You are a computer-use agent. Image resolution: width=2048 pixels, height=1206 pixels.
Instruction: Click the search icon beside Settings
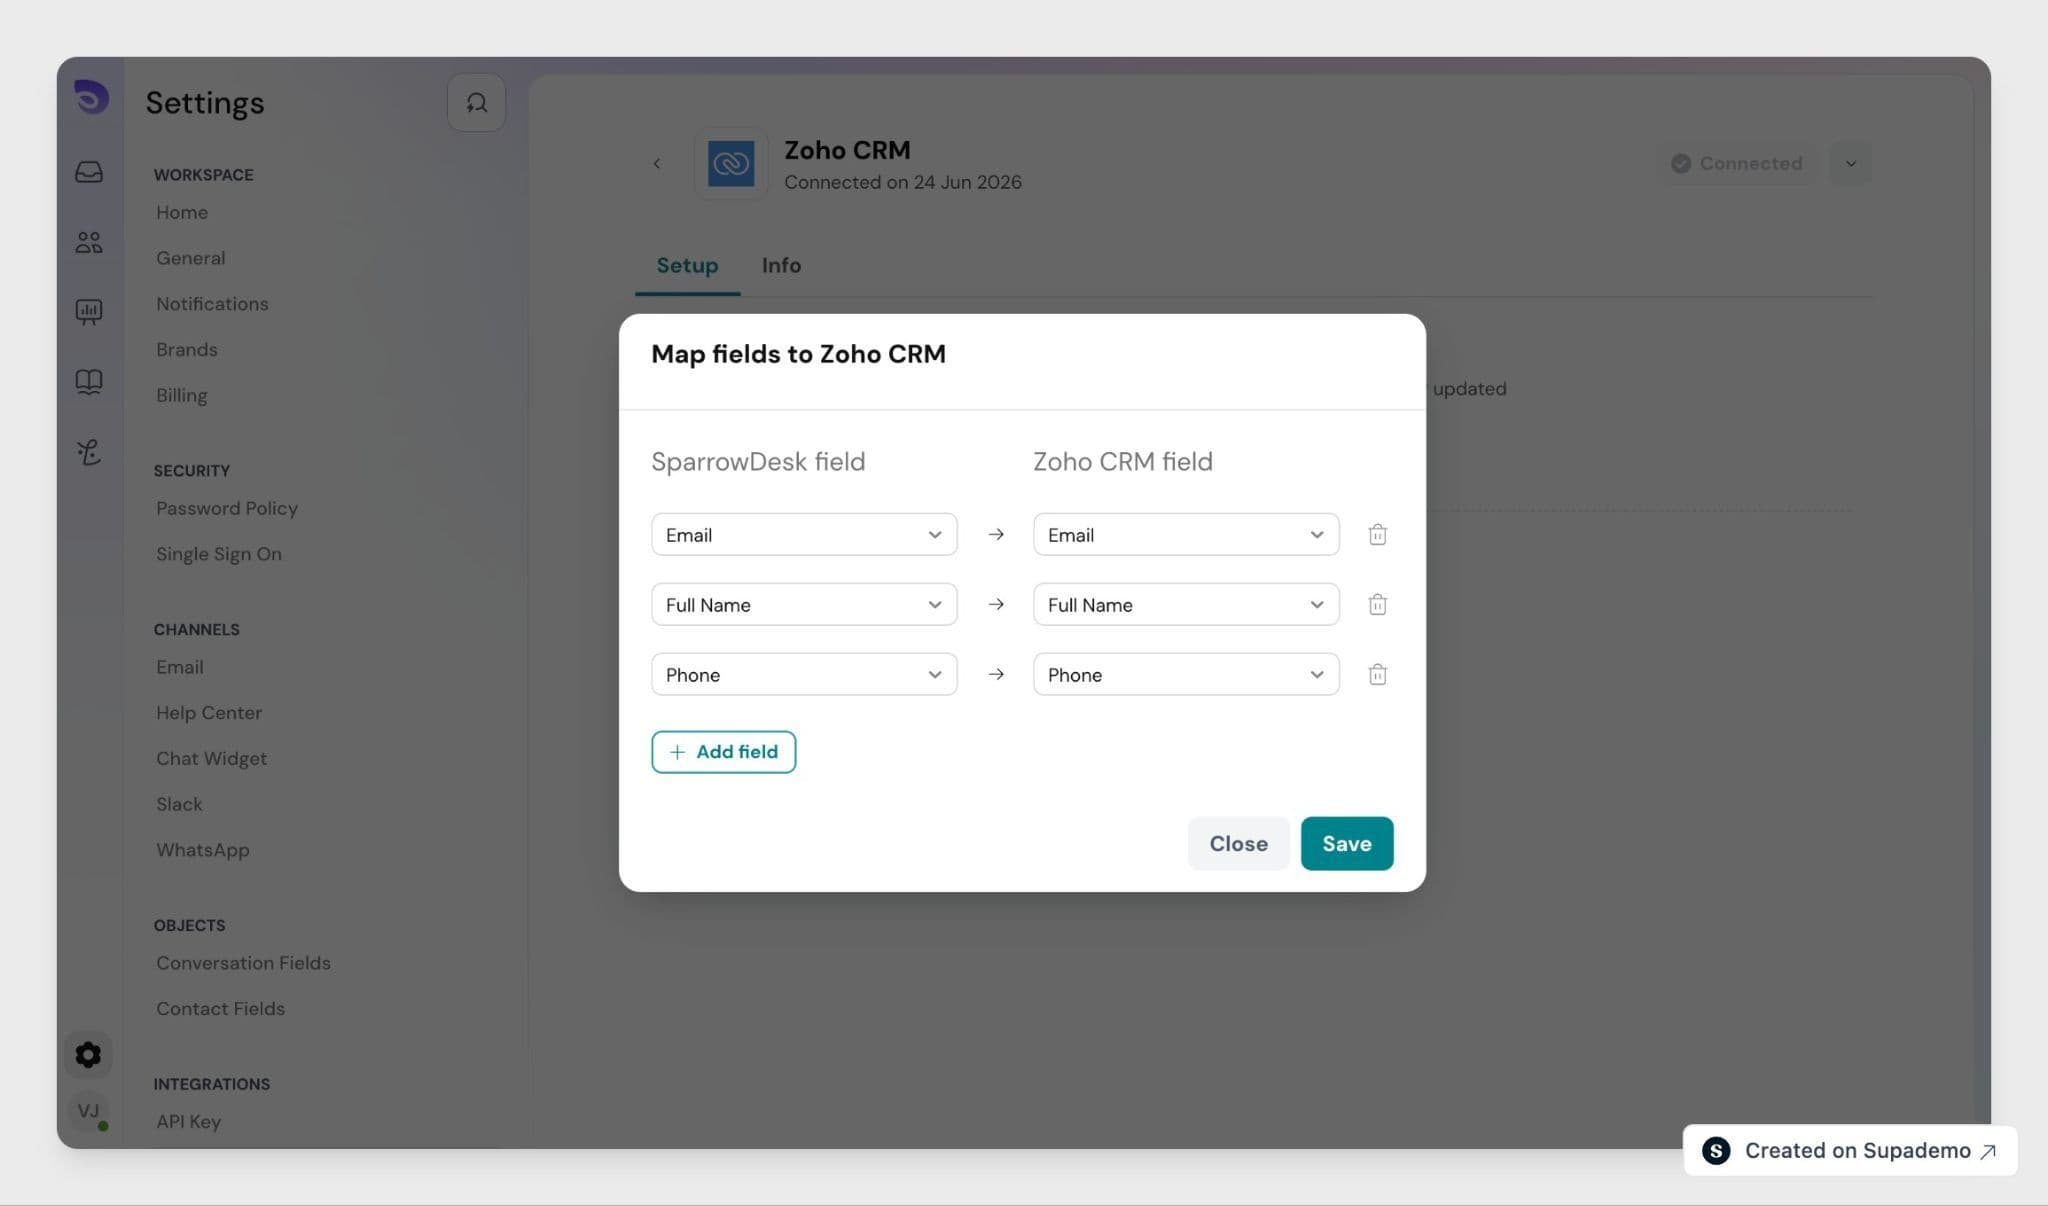(x=476, y=102)
